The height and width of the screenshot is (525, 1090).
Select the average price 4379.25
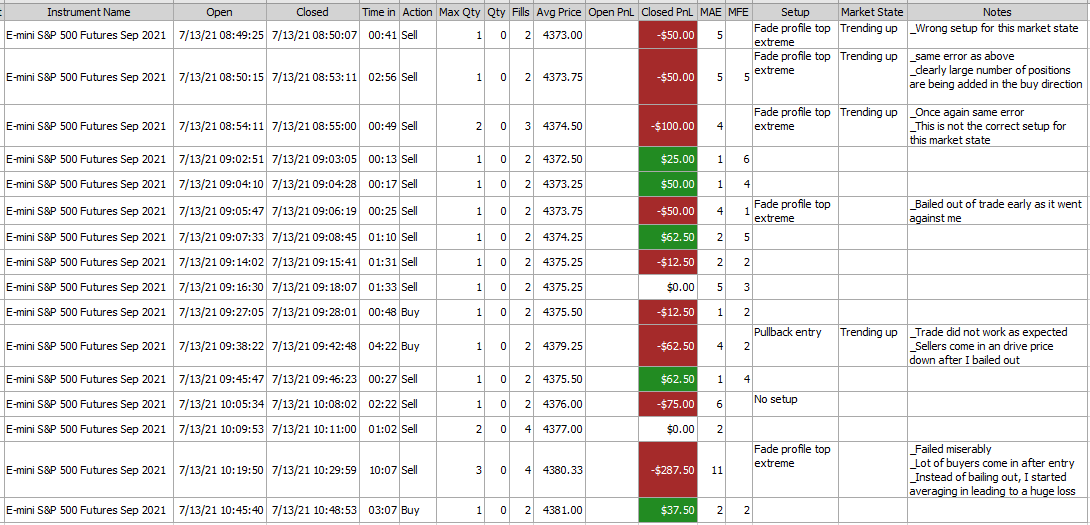(563, 346)
